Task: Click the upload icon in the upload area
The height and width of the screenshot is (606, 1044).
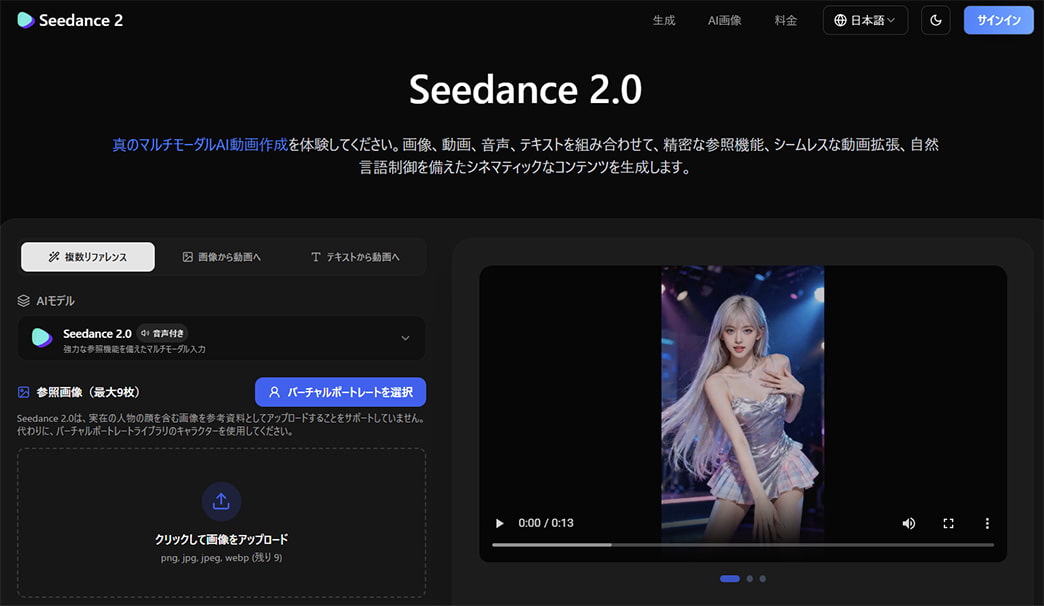Action: coord(221,501)
